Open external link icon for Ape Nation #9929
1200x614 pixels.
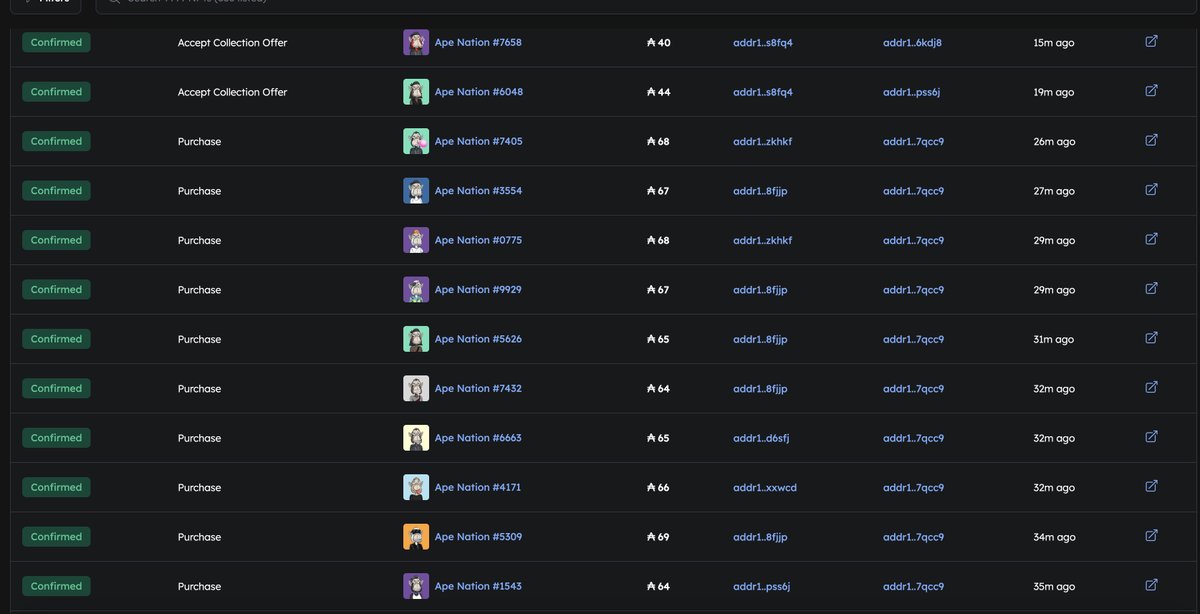(x=1151, y=288)
